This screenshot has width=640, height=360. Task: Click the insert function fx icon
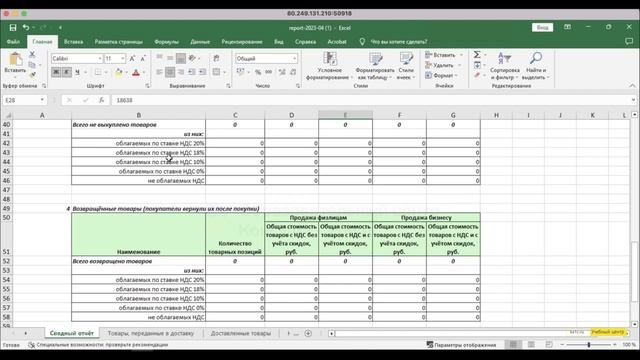click(x=102, y=100)
